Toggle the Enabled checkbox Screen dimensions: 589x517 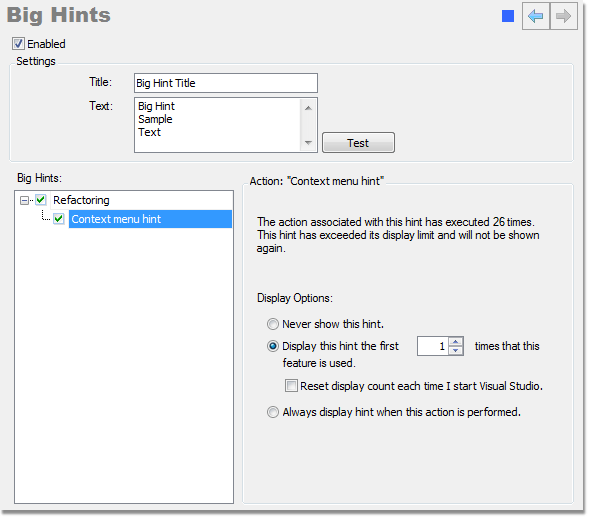(x=18, y=44)
